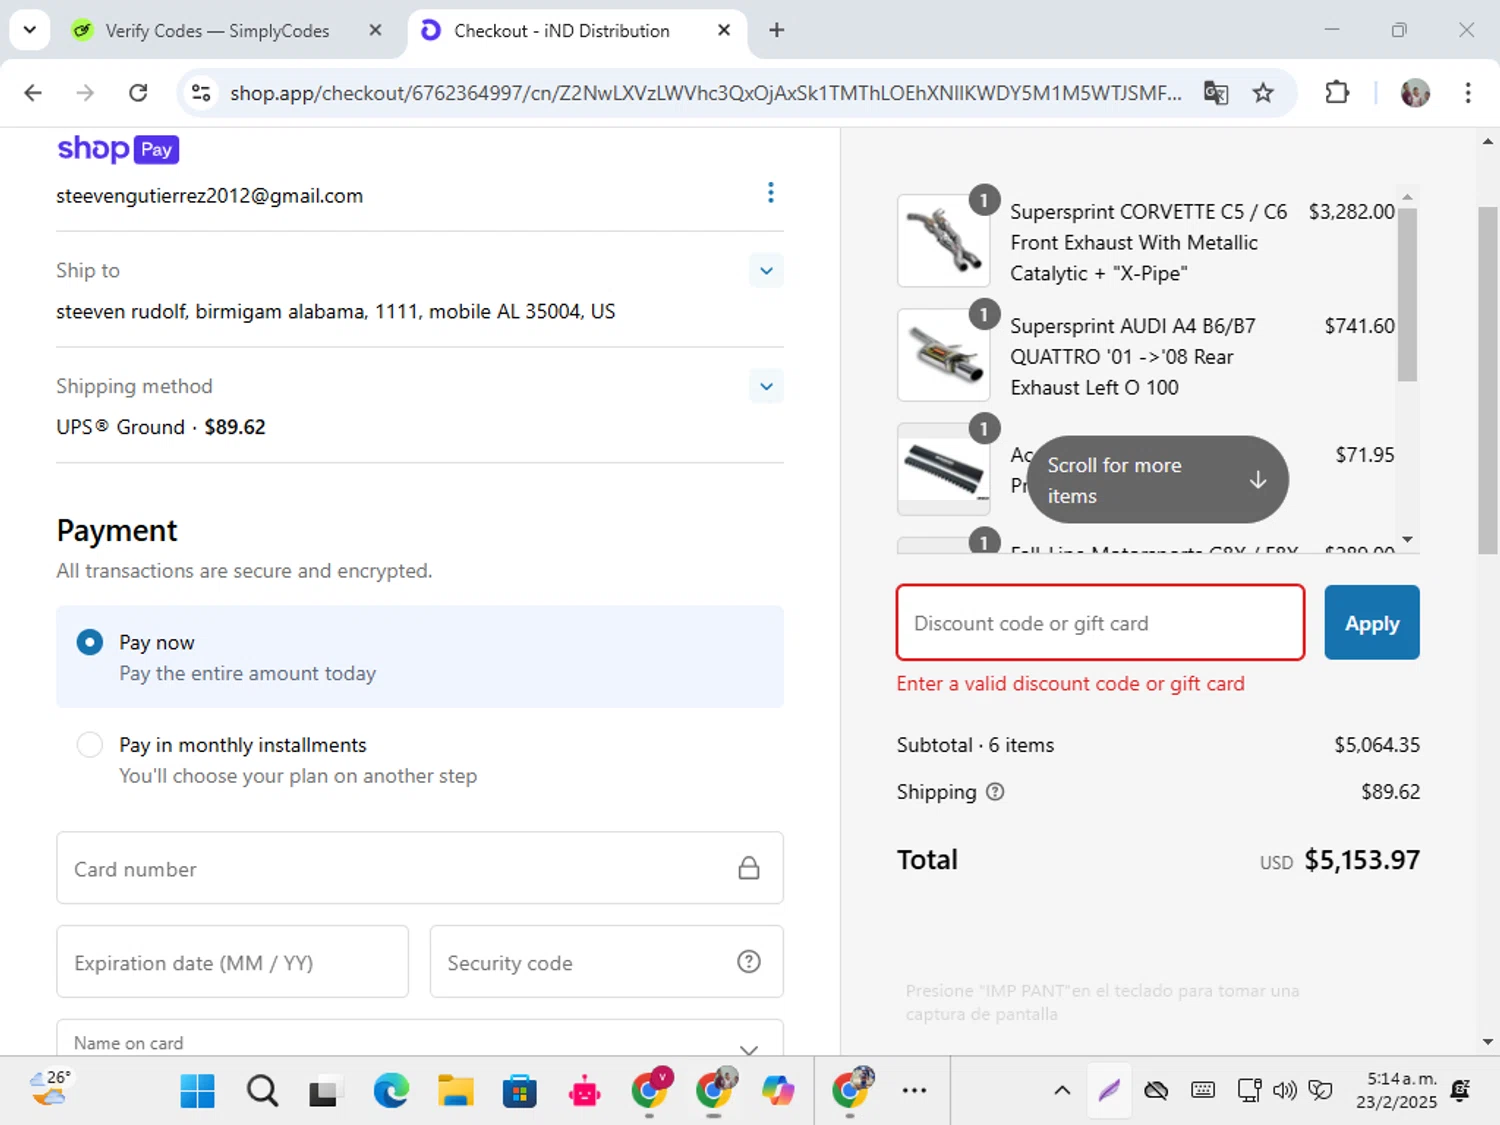
Task: Click UPS Ground $89.62 shipping text
Action: (x=161, y=427)
